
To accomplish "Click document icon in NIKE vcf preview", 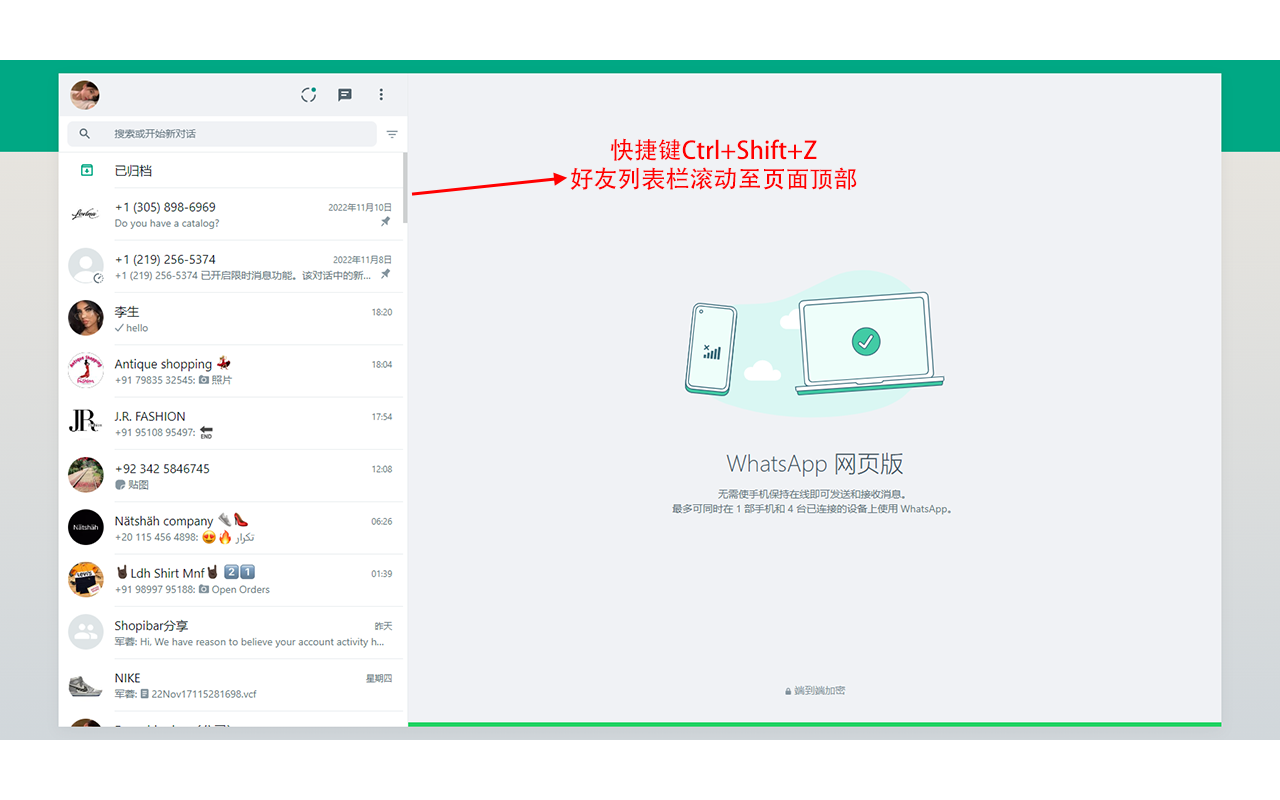I will tap(145, 694).
